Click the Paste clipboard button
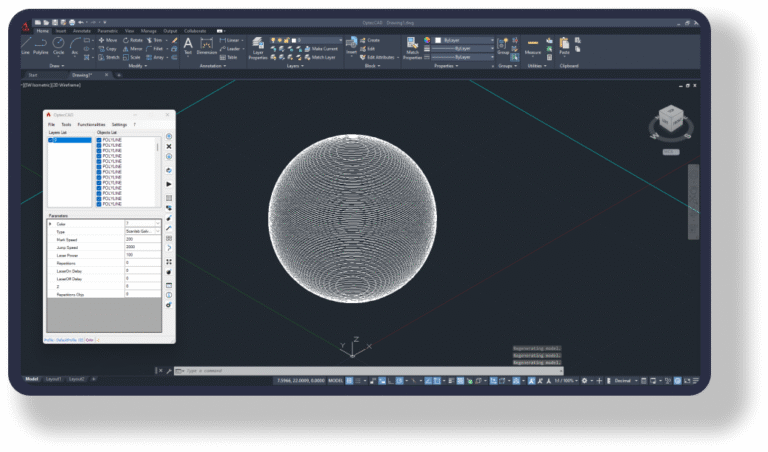 pos(564,46)
